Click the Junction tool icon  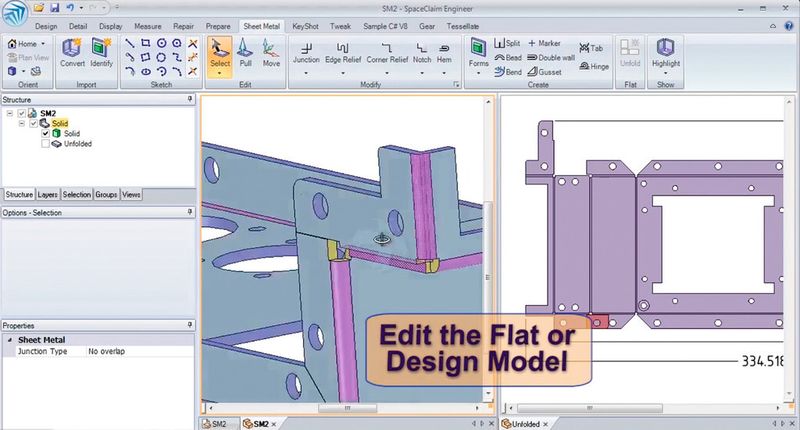pos(306,49)
